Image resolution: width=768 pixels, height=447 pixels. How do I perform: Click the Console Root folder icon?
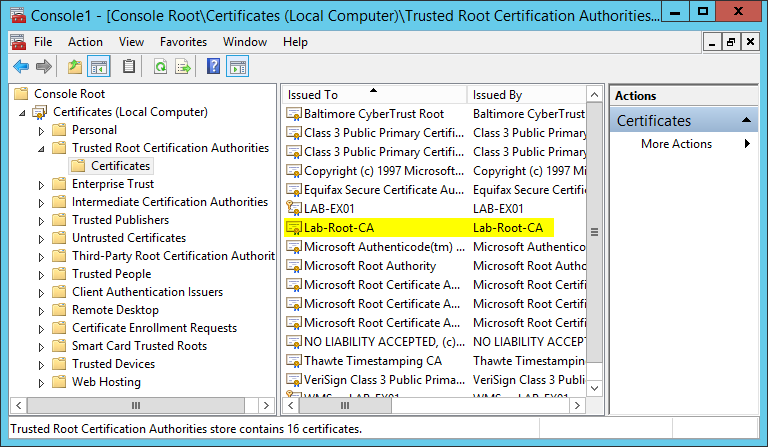point(21,94)
